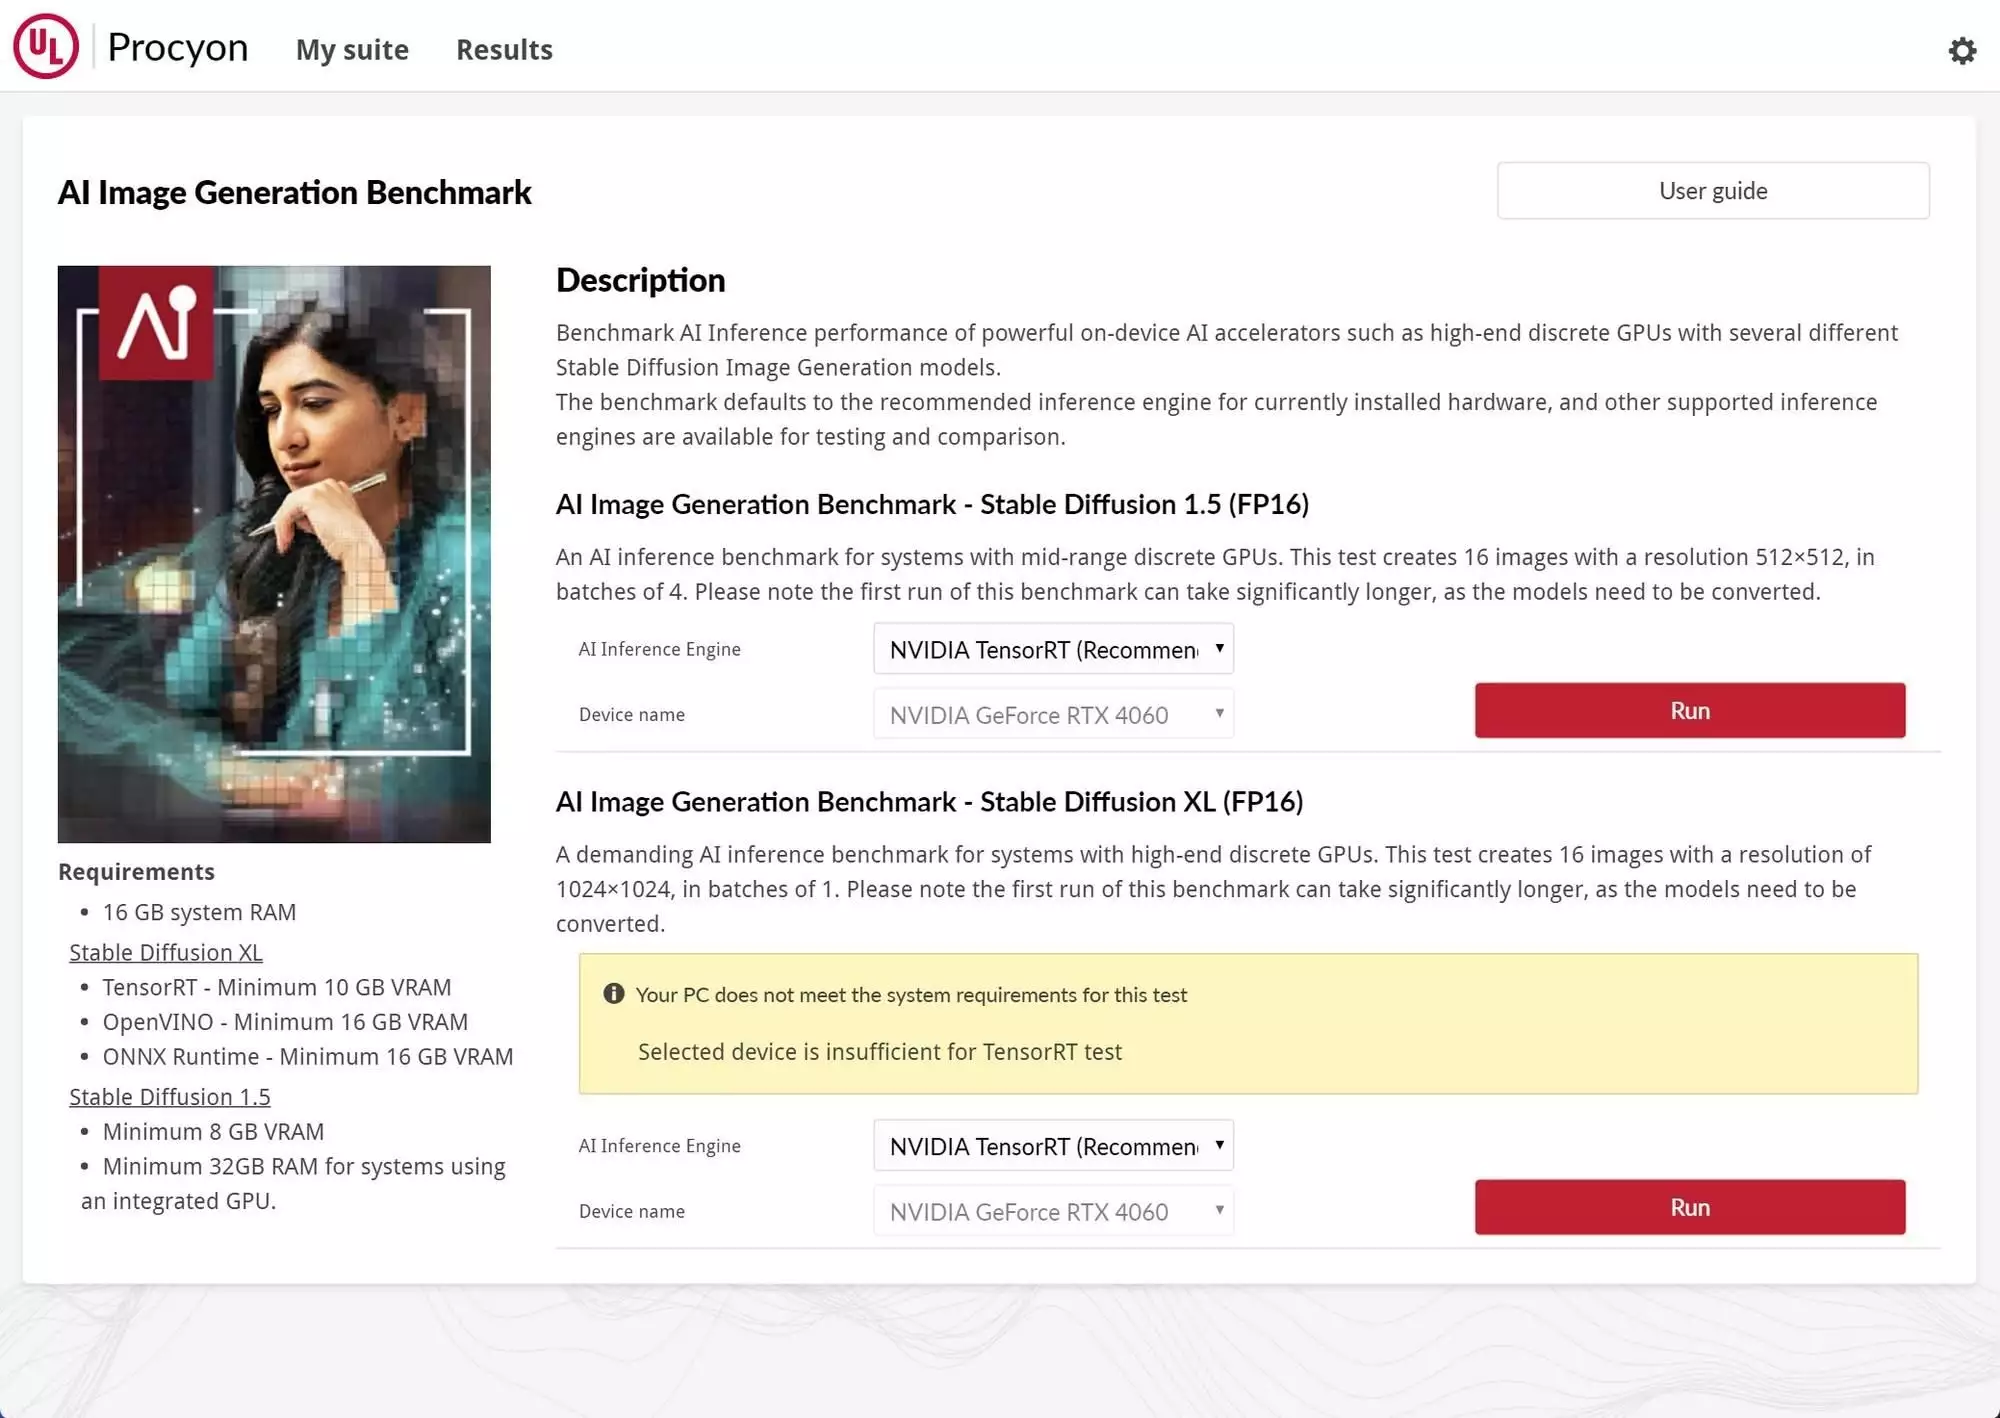Click 'OpenVINO - Minimum 16 GB VRAM' item
The image size is (2000, 1418).
point(285,1022)
